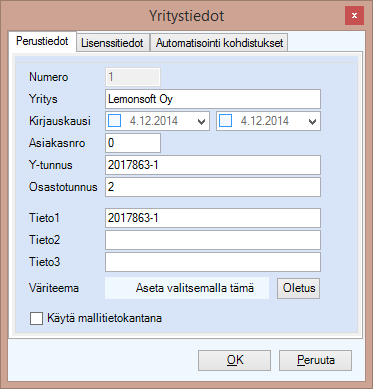Confirm with the OK button

(234, 360)
